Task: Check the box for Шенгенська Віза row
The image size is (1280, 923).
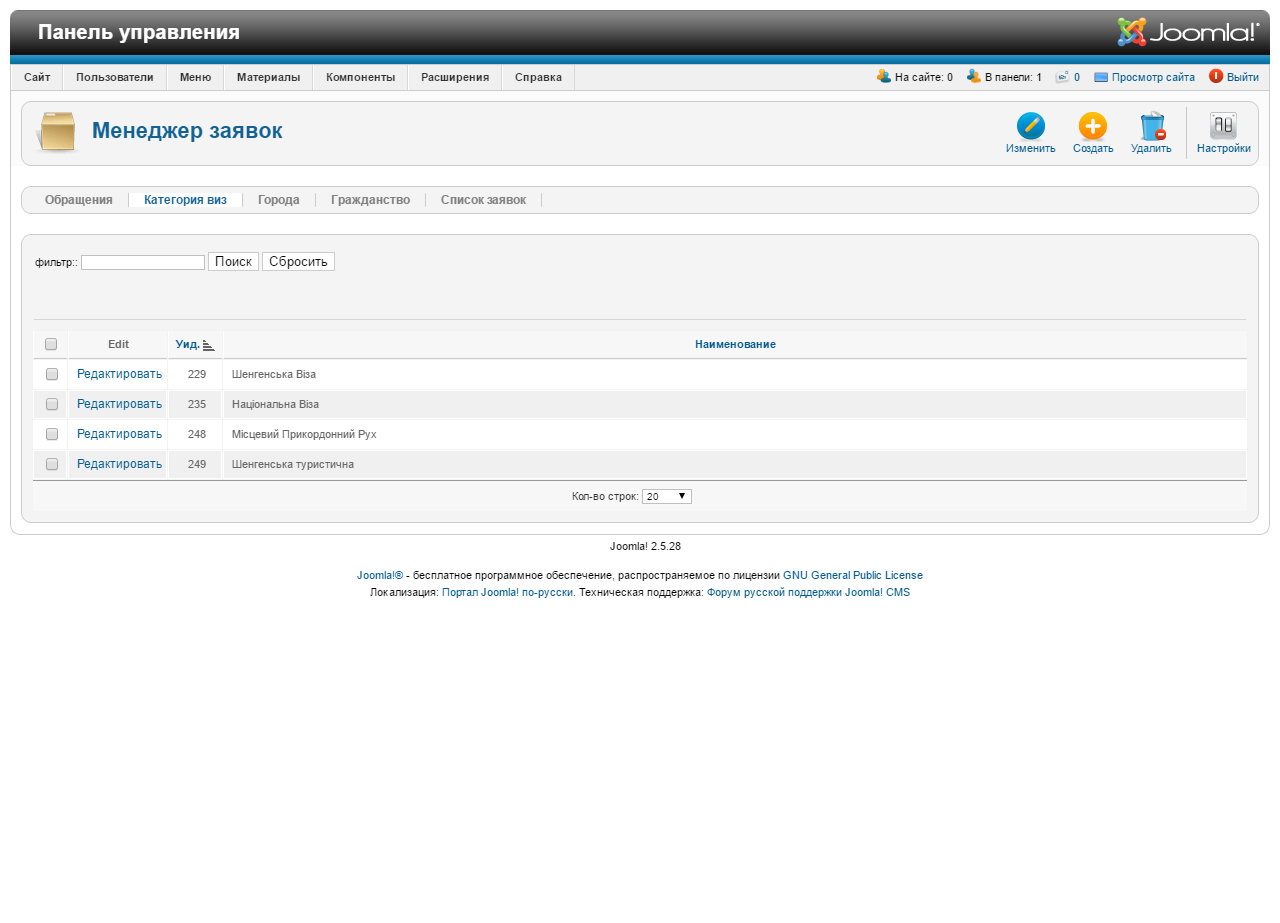Action: tap(52, 374)
